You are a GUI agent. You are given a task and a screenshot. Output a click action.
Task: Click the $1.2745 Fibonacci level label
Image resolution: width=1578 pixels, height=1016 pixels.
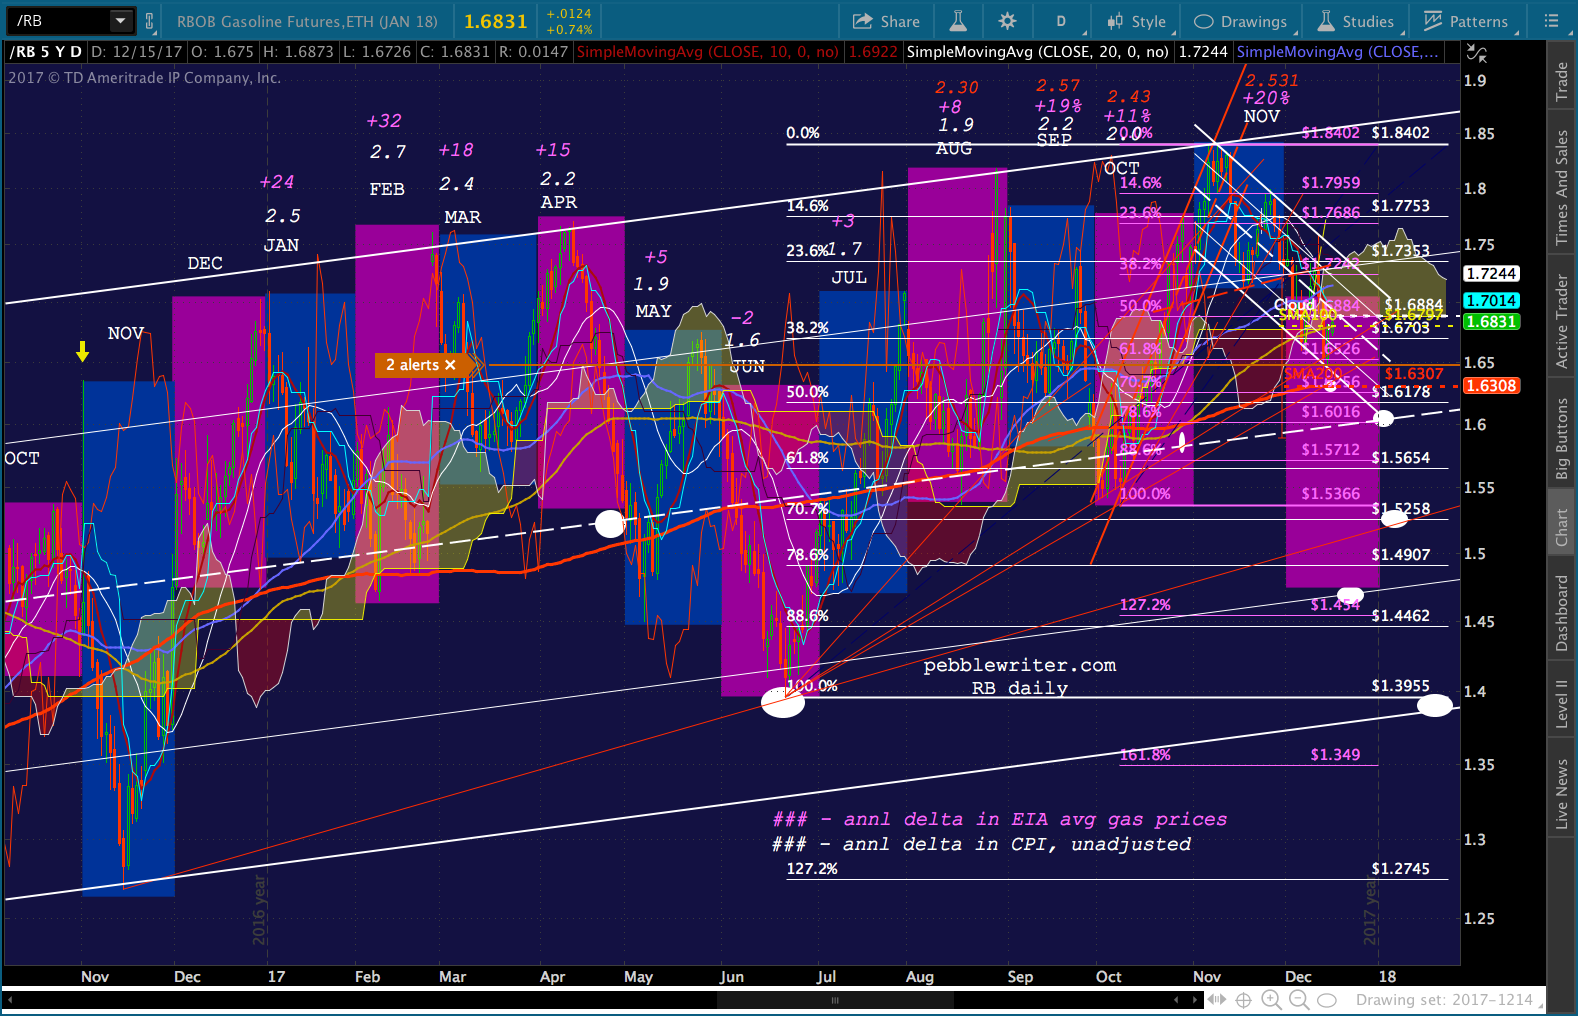pyautogui.click(x=1400, y=868)
